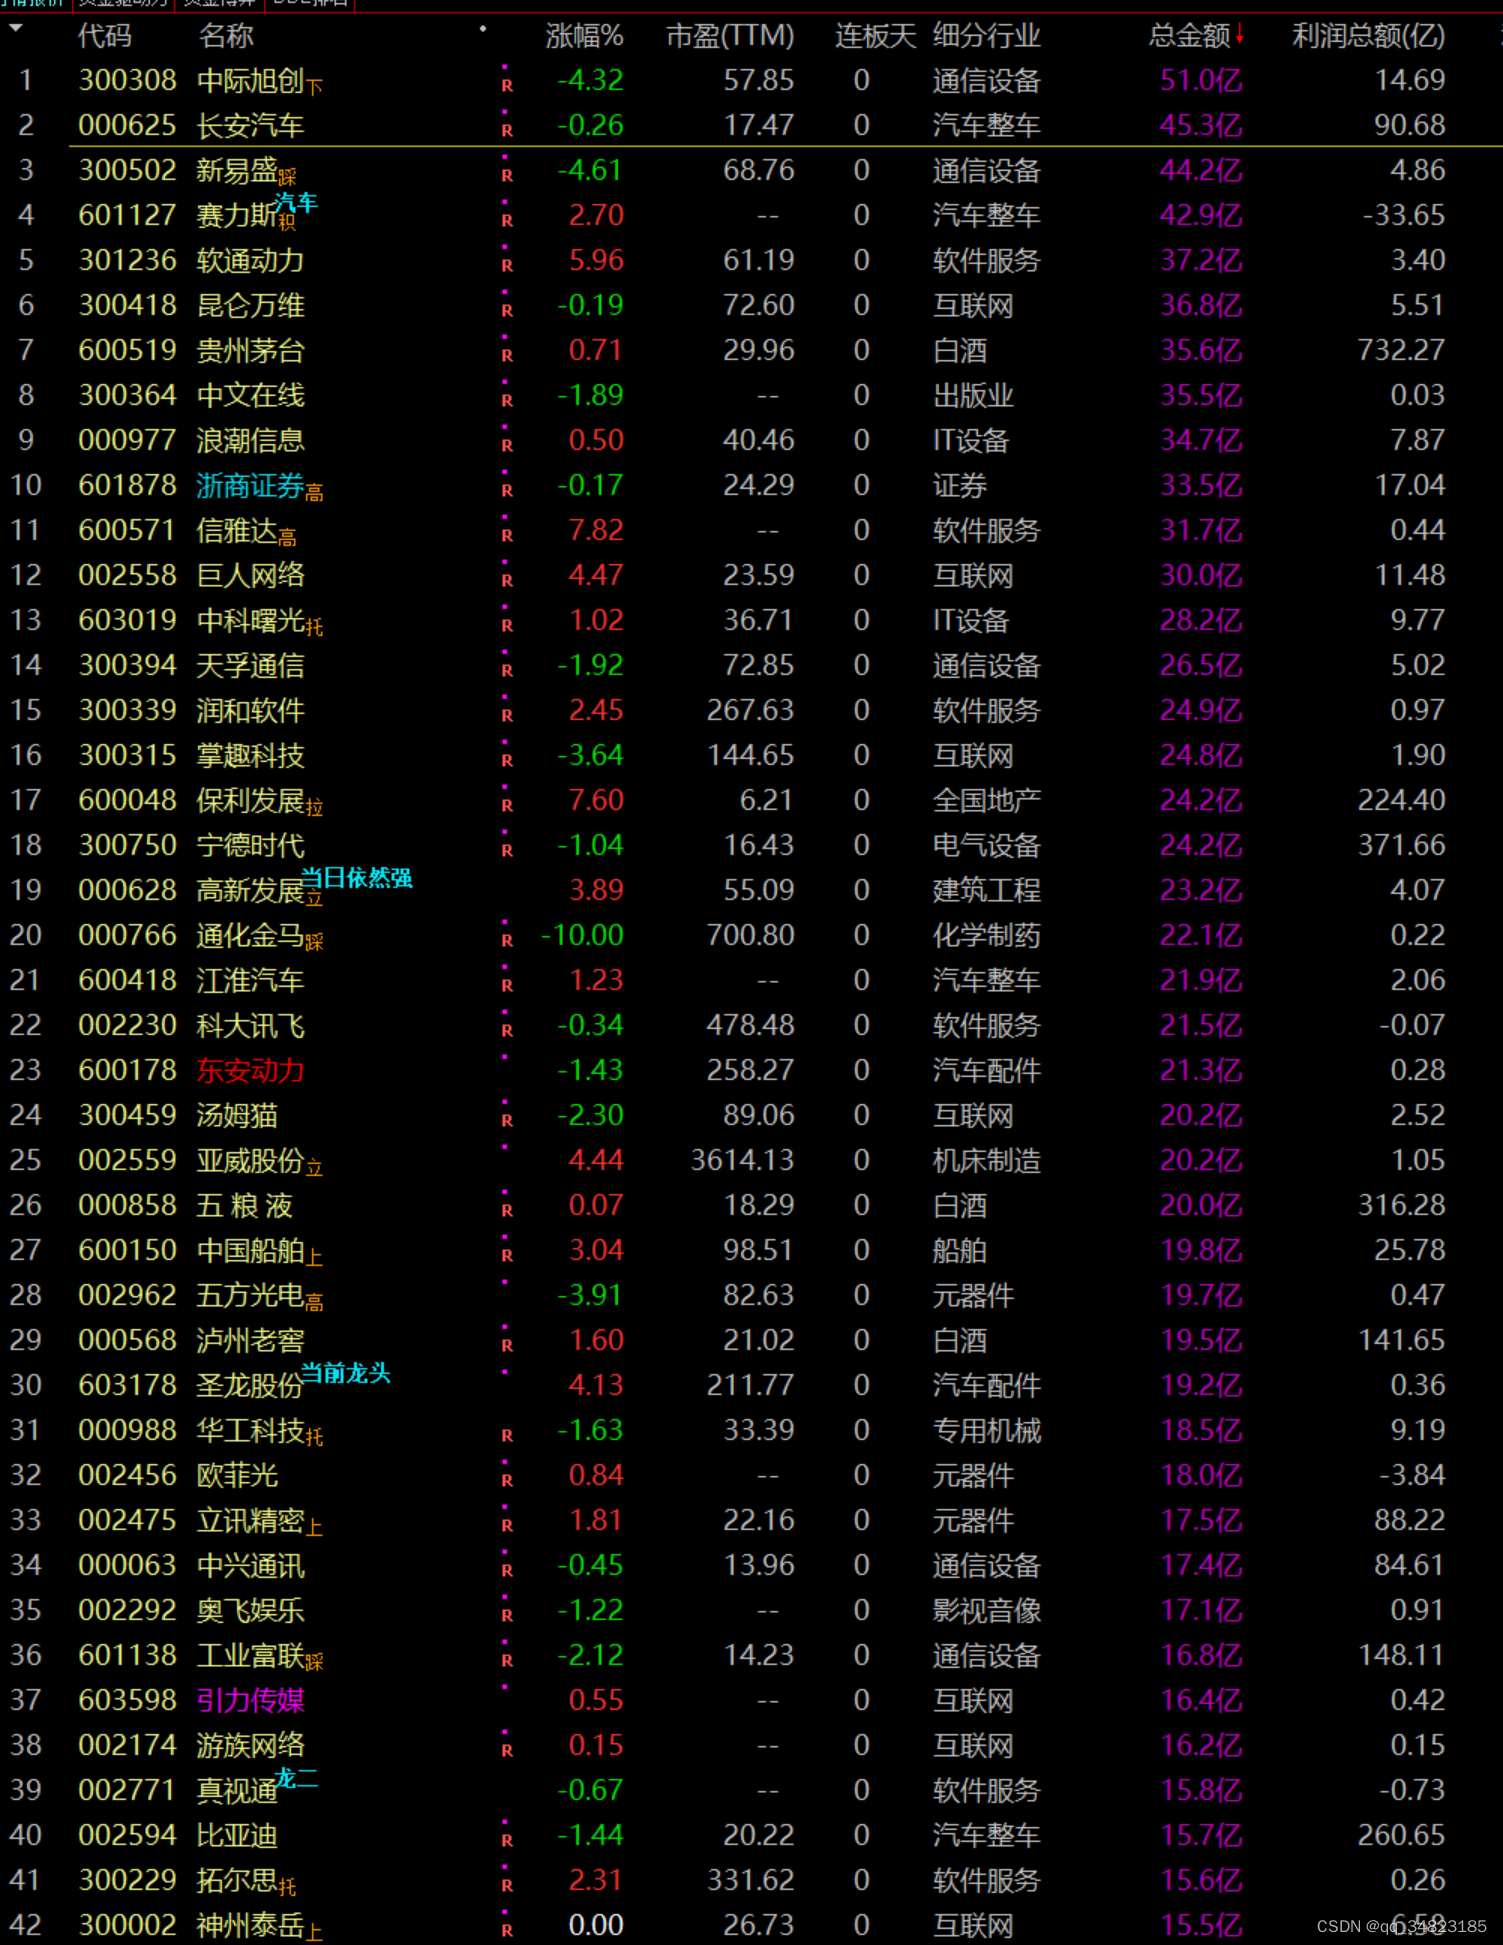Click the R marker in 浙商证券 row
Image resolution: width=1503 pixels, height=1945 pixels.
507,490
